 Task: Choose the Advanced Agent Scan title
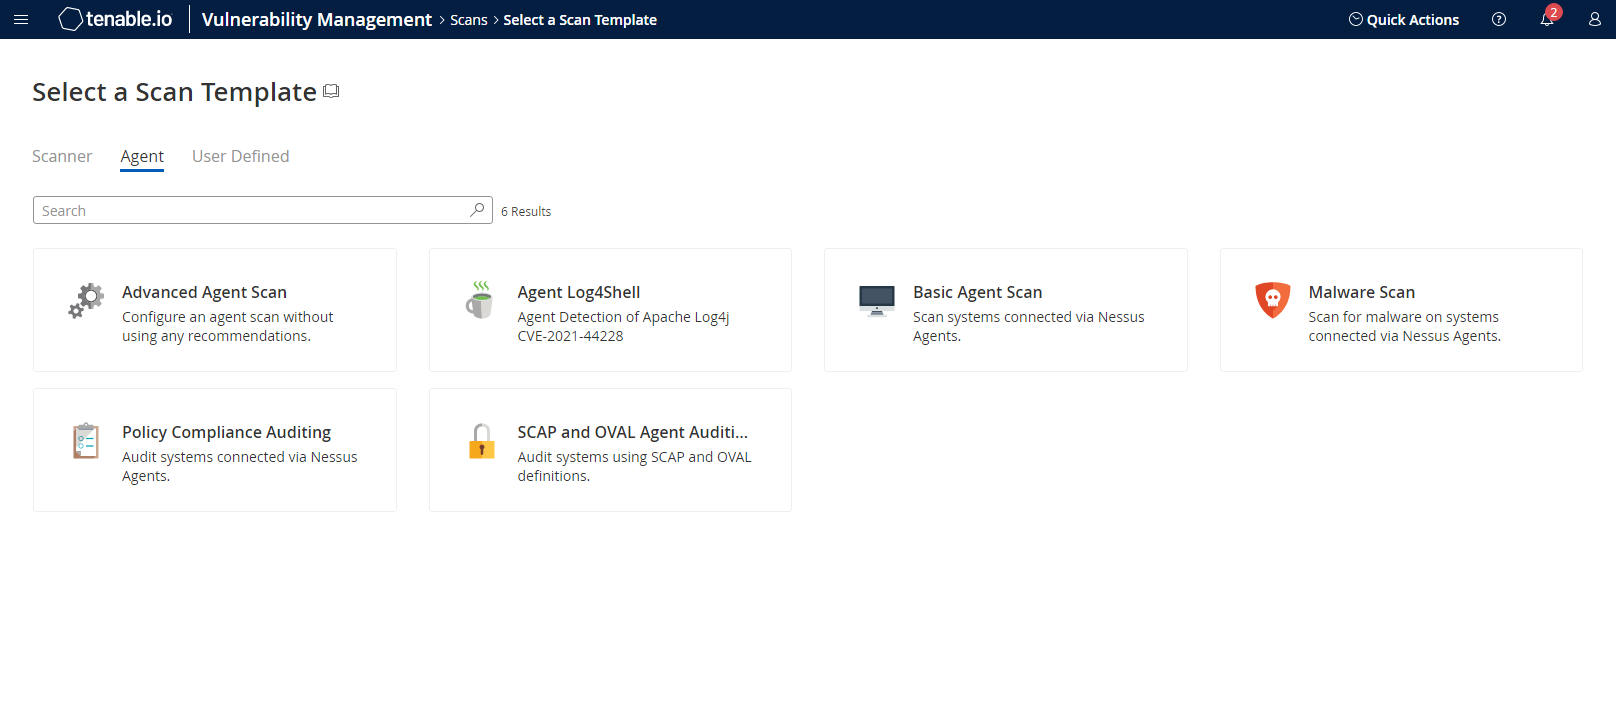click(205, 292)
